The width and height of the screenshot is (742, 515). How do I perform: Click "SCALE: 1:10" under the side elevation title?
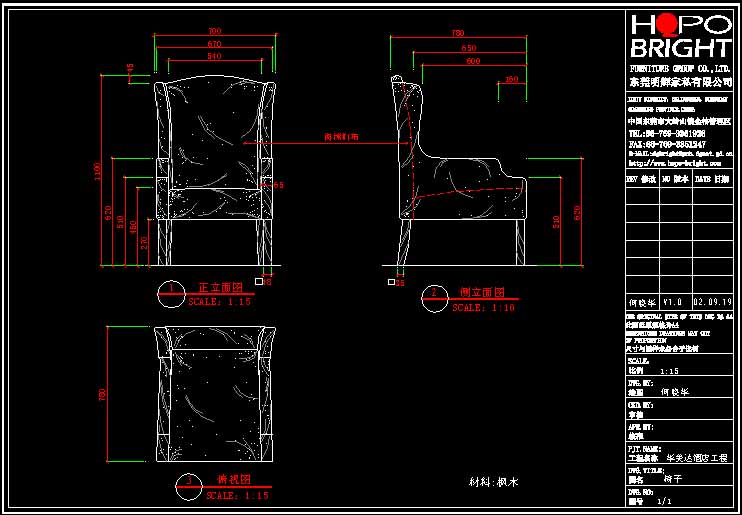pyautogui.click(x=483, y=308)
